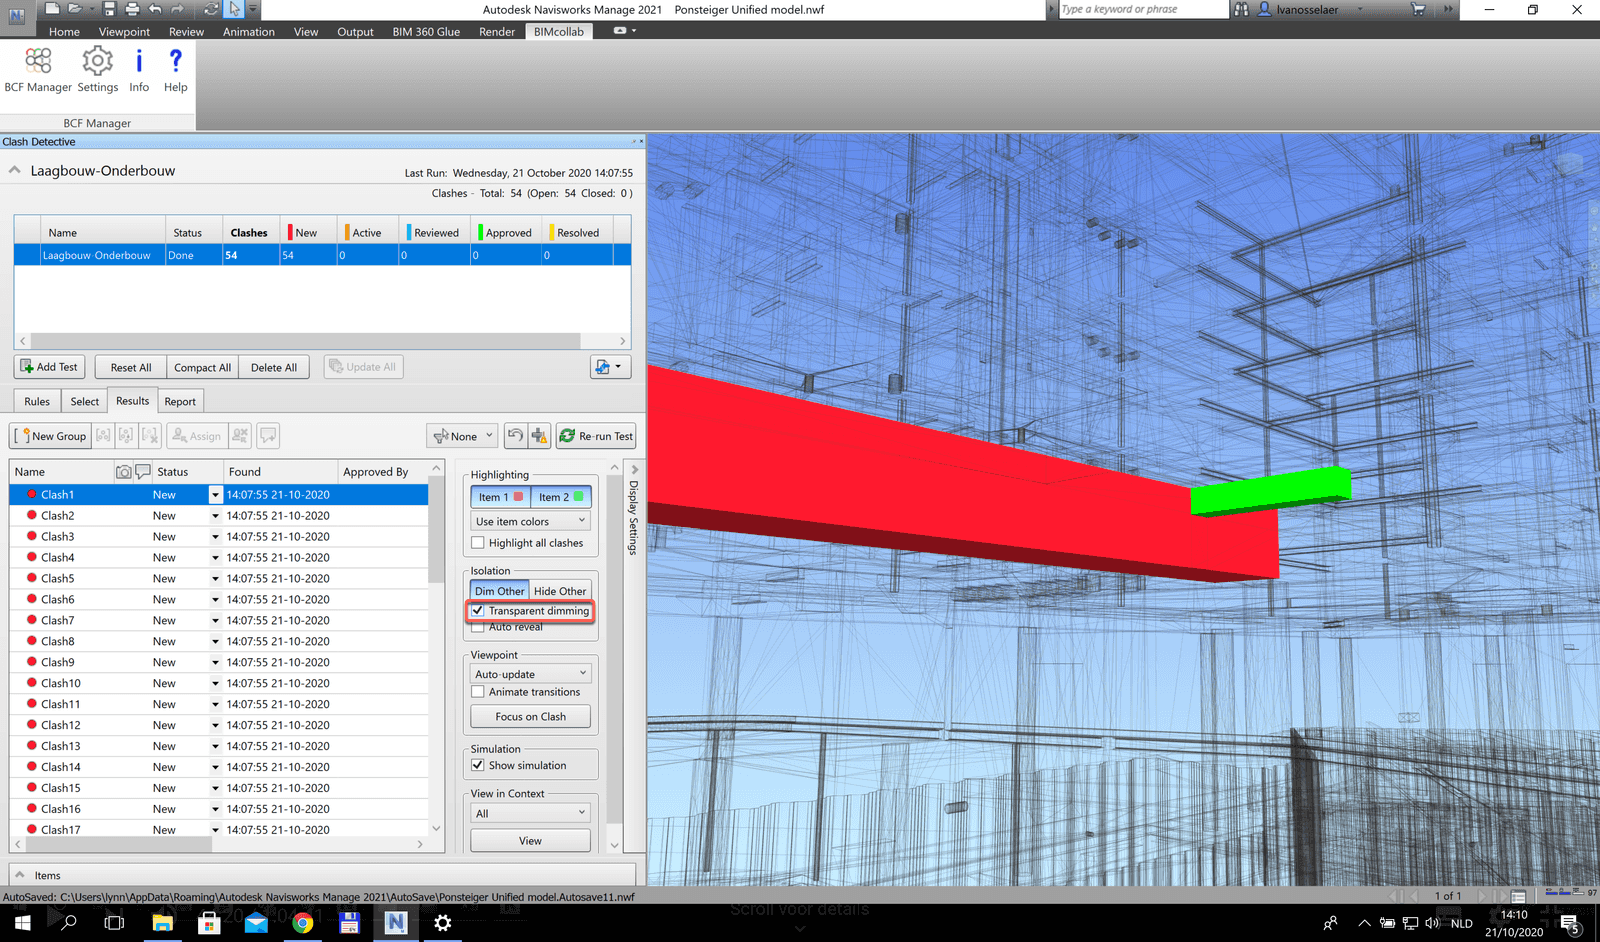Click the Focus on Clash button
The width and height of the screenshot is (1600, 942).
(530, 716)
